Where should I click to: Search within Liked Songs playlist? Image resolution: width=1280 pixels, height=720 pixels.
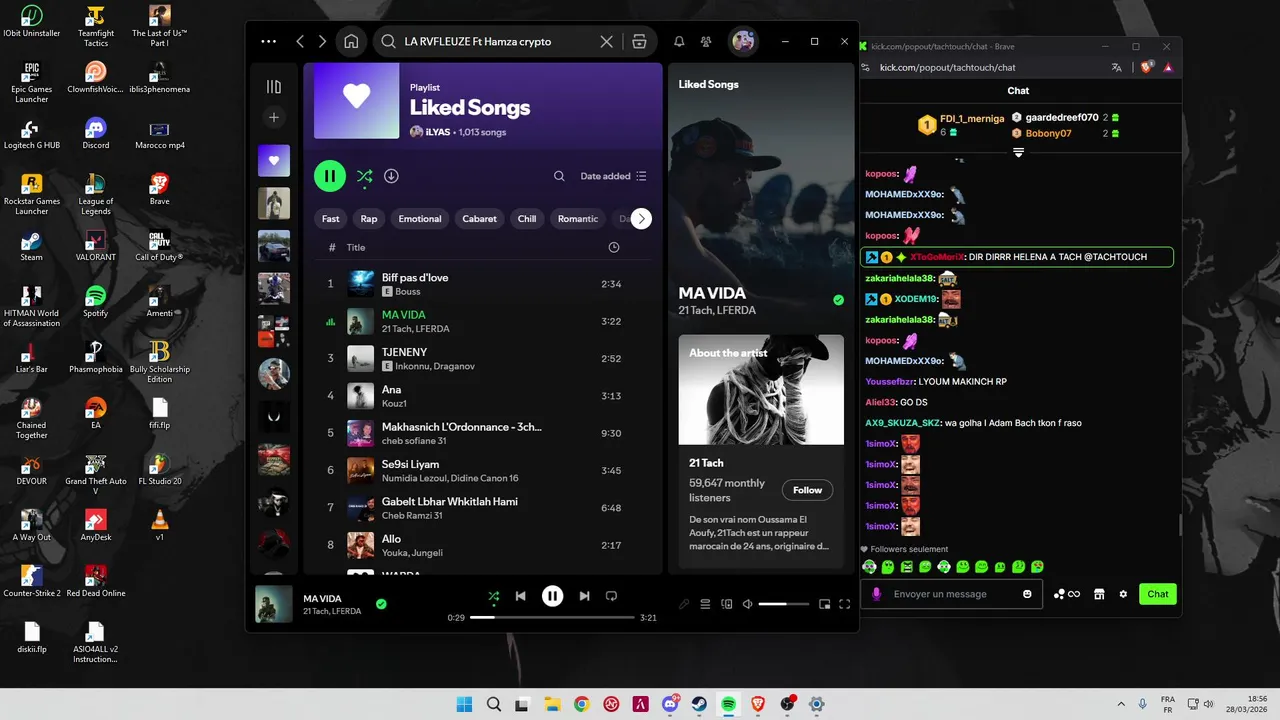pyautogui.click(x=559, y=176)
